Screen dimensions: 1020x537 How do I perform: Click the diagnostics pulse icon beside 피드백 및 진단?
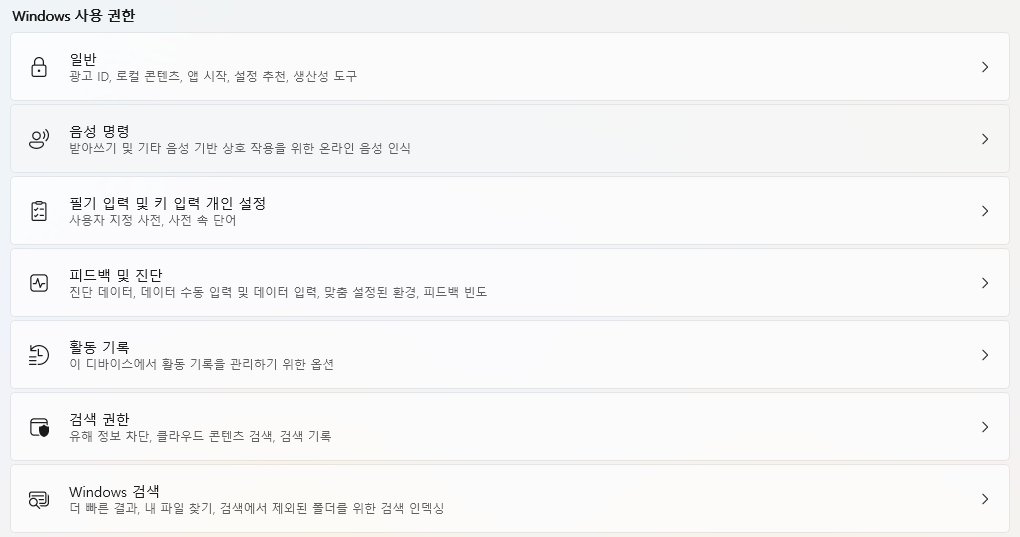click(39, 283)
